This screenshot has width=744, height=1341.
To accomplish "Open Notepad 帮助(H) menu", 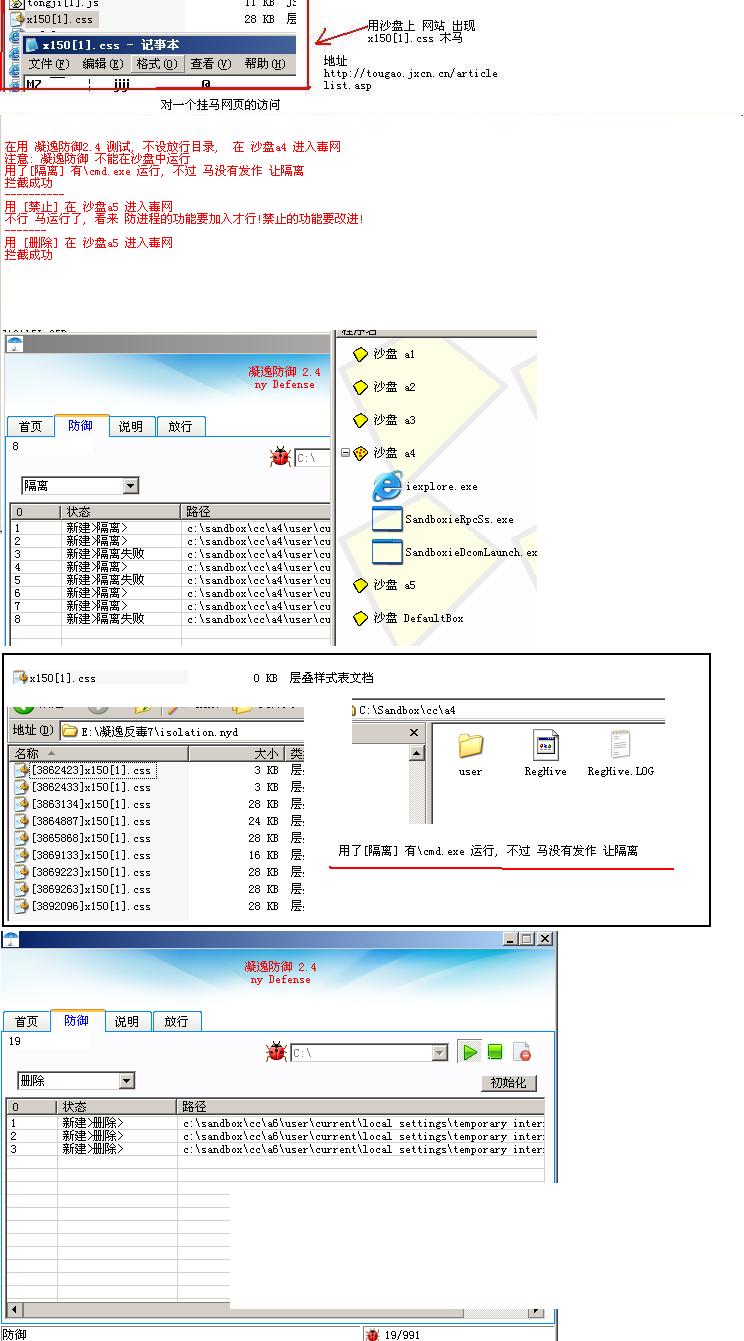I will [x=264, y=64].
